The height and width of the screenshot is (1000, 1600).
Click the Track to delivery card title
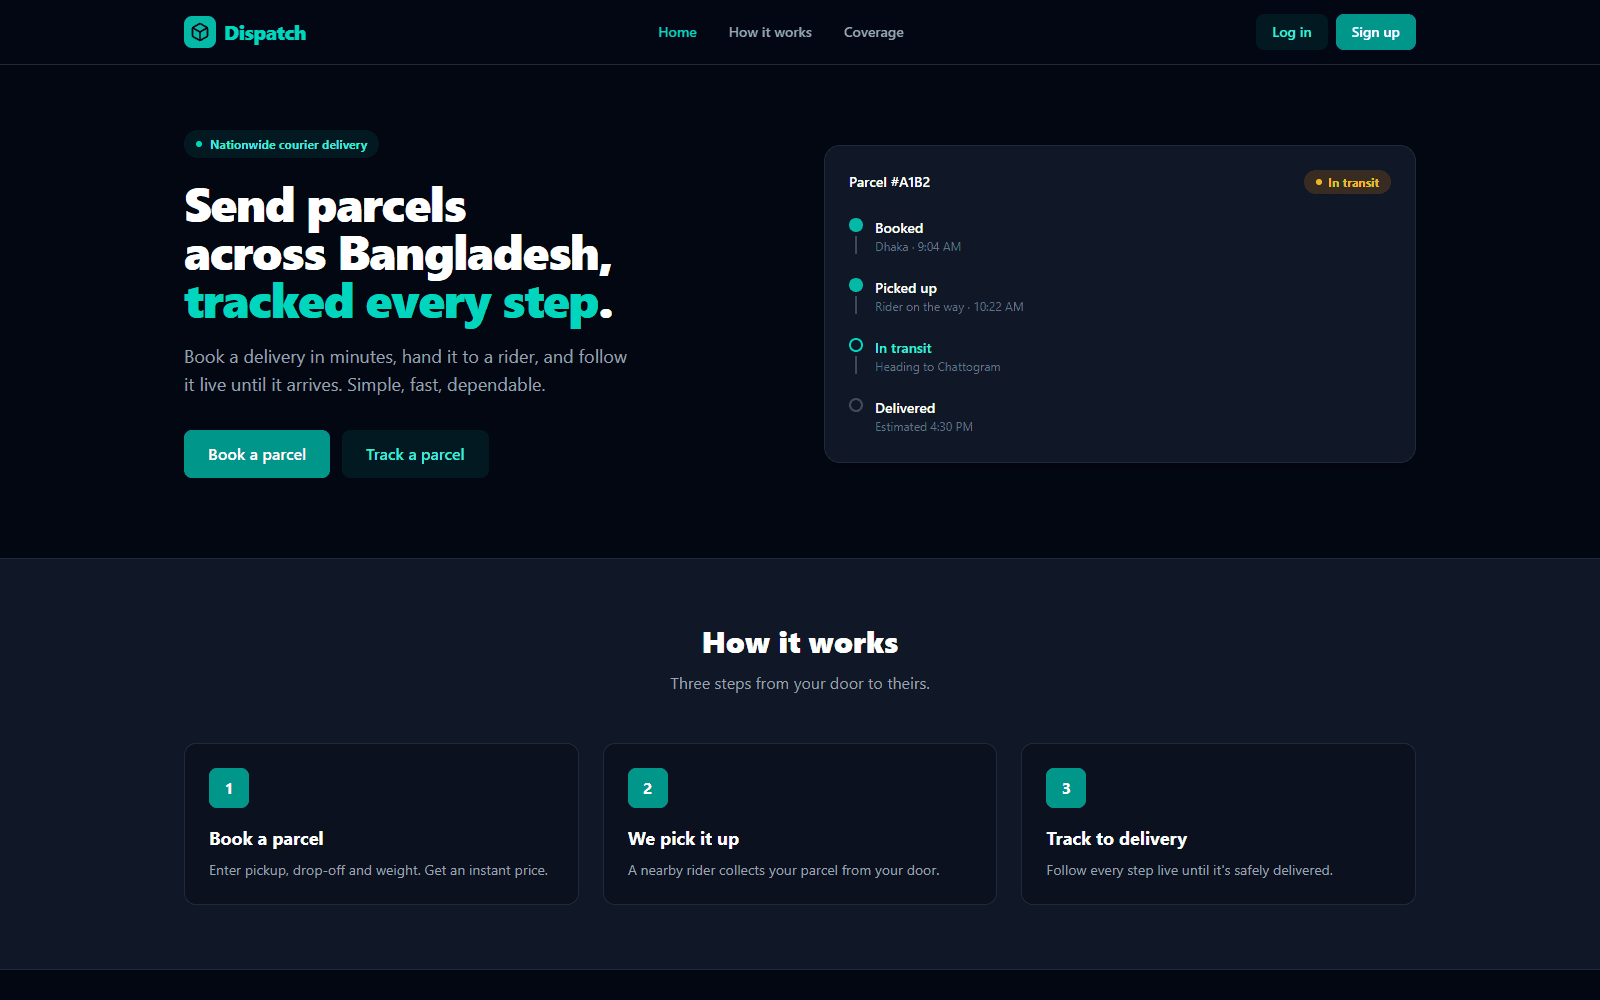1117,839
